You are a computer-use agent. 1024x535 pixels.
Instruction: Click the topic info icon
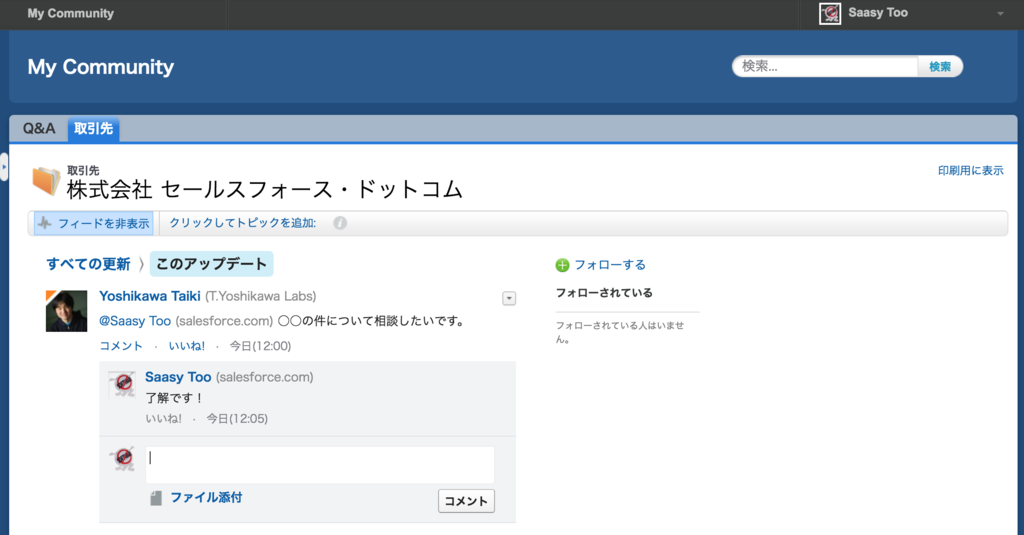[340, 223]
